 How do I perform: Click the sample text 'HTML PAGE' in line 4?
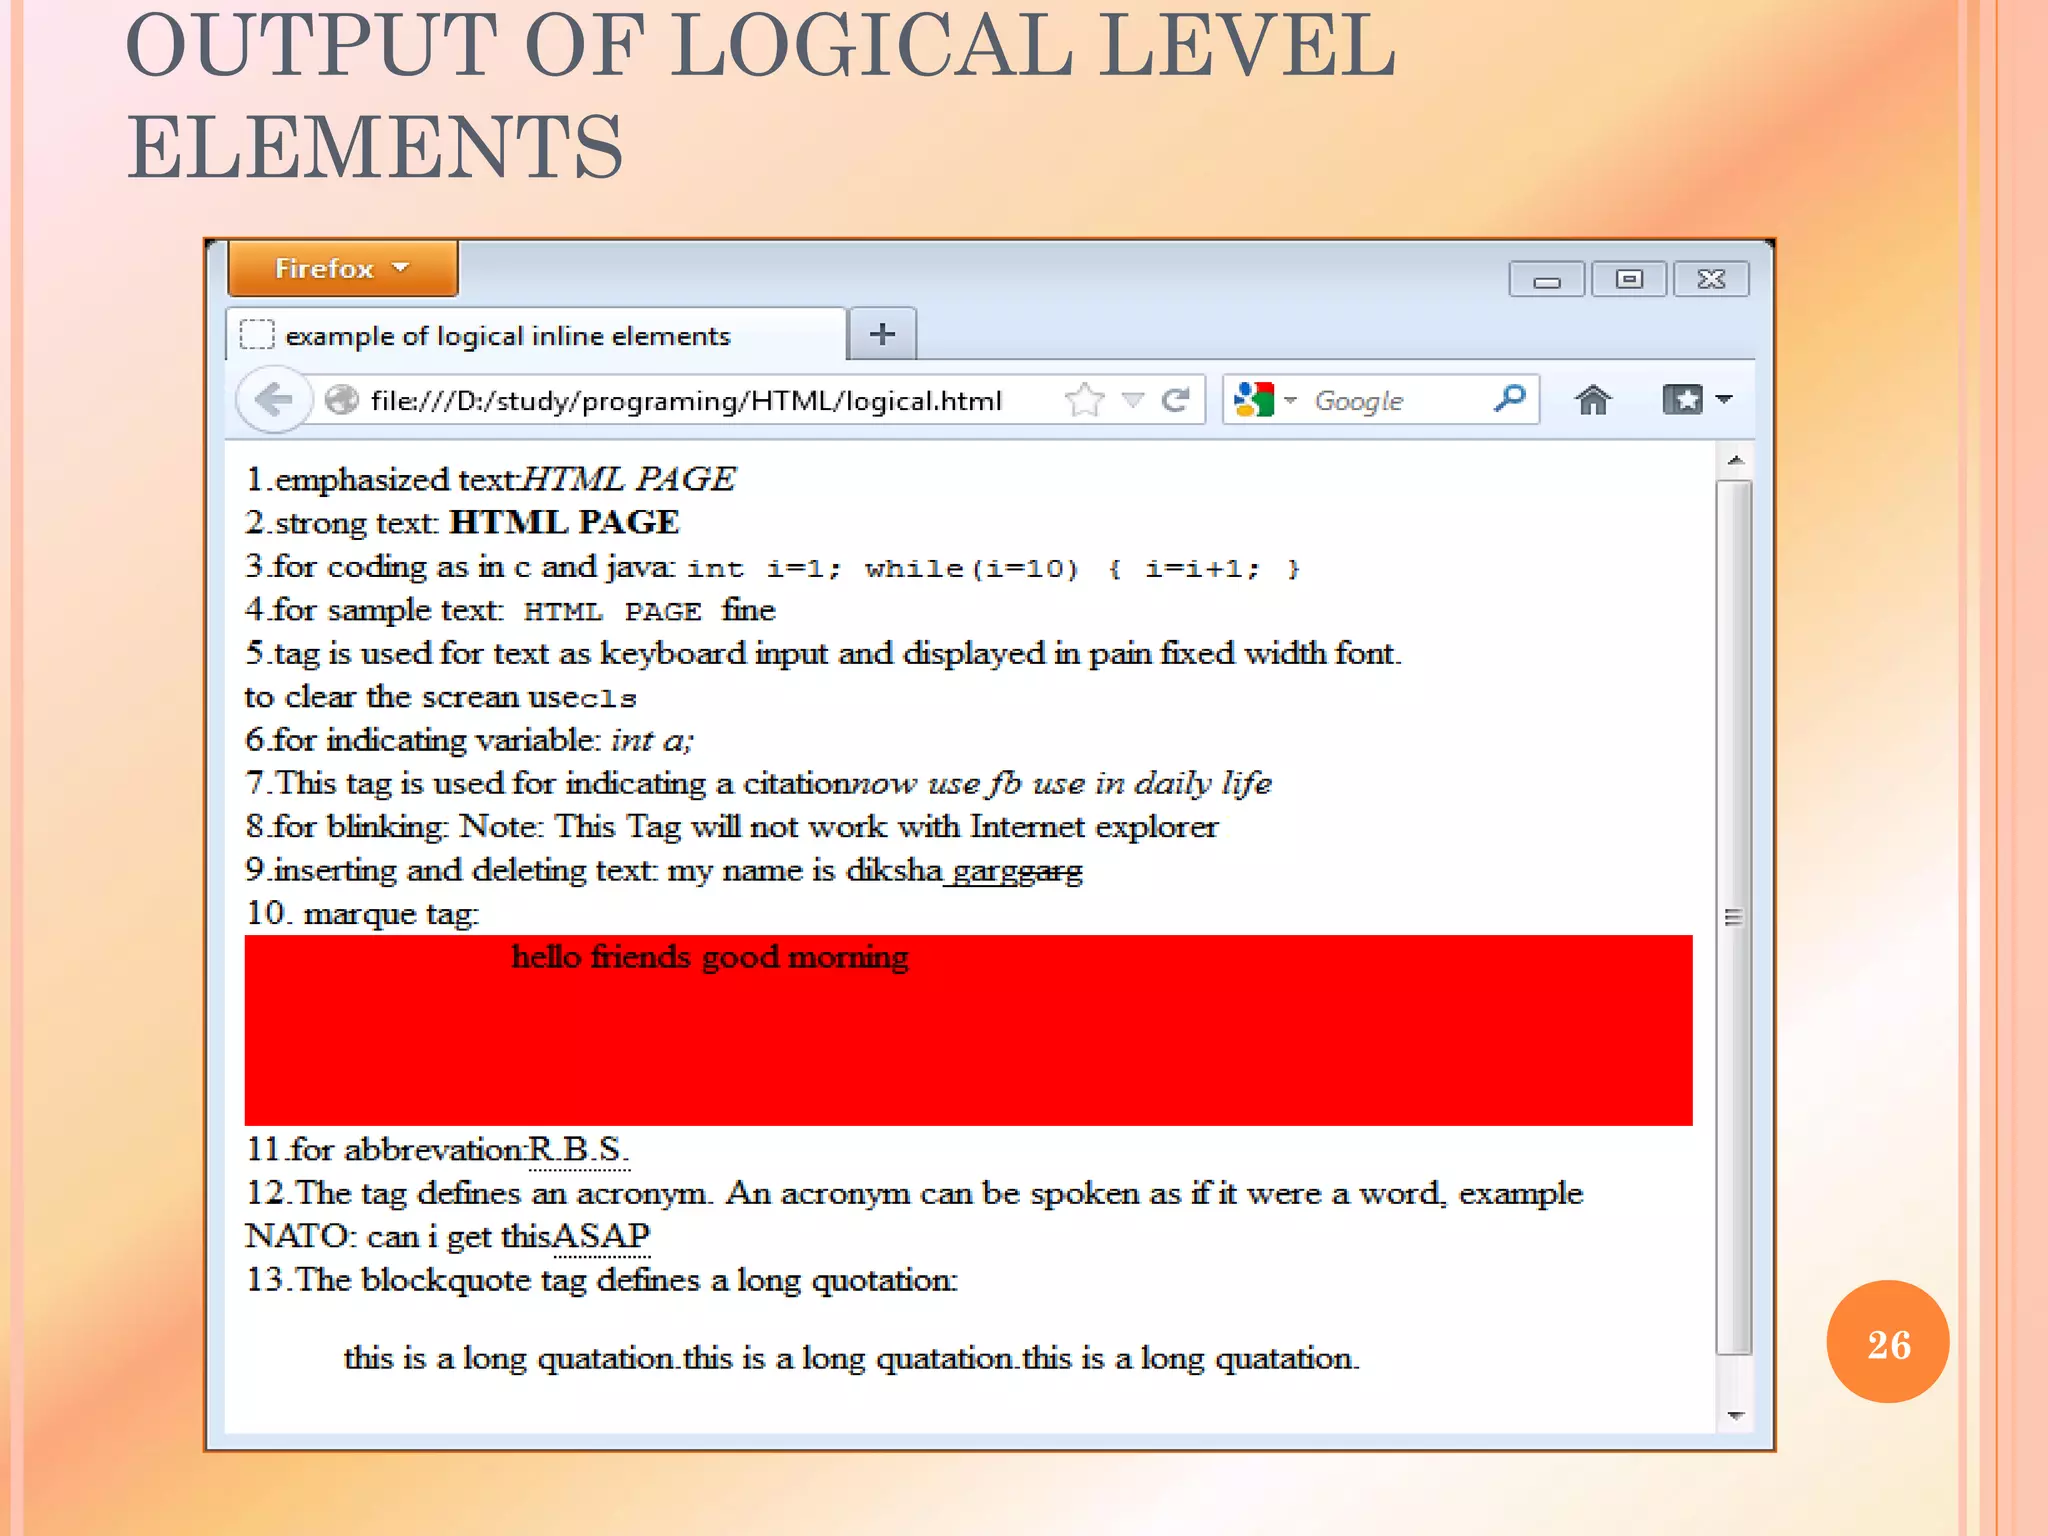(612, 611)
